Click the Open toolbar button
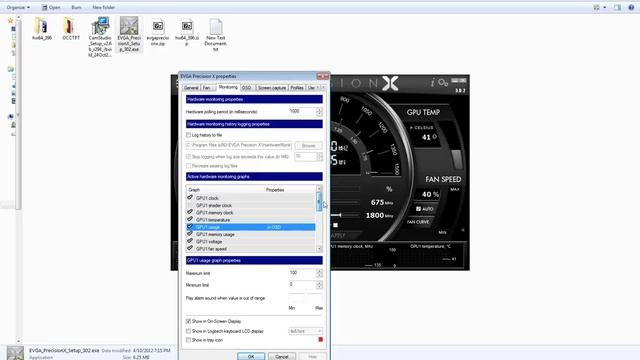This screenshot has height=360, width=640. 51,7
